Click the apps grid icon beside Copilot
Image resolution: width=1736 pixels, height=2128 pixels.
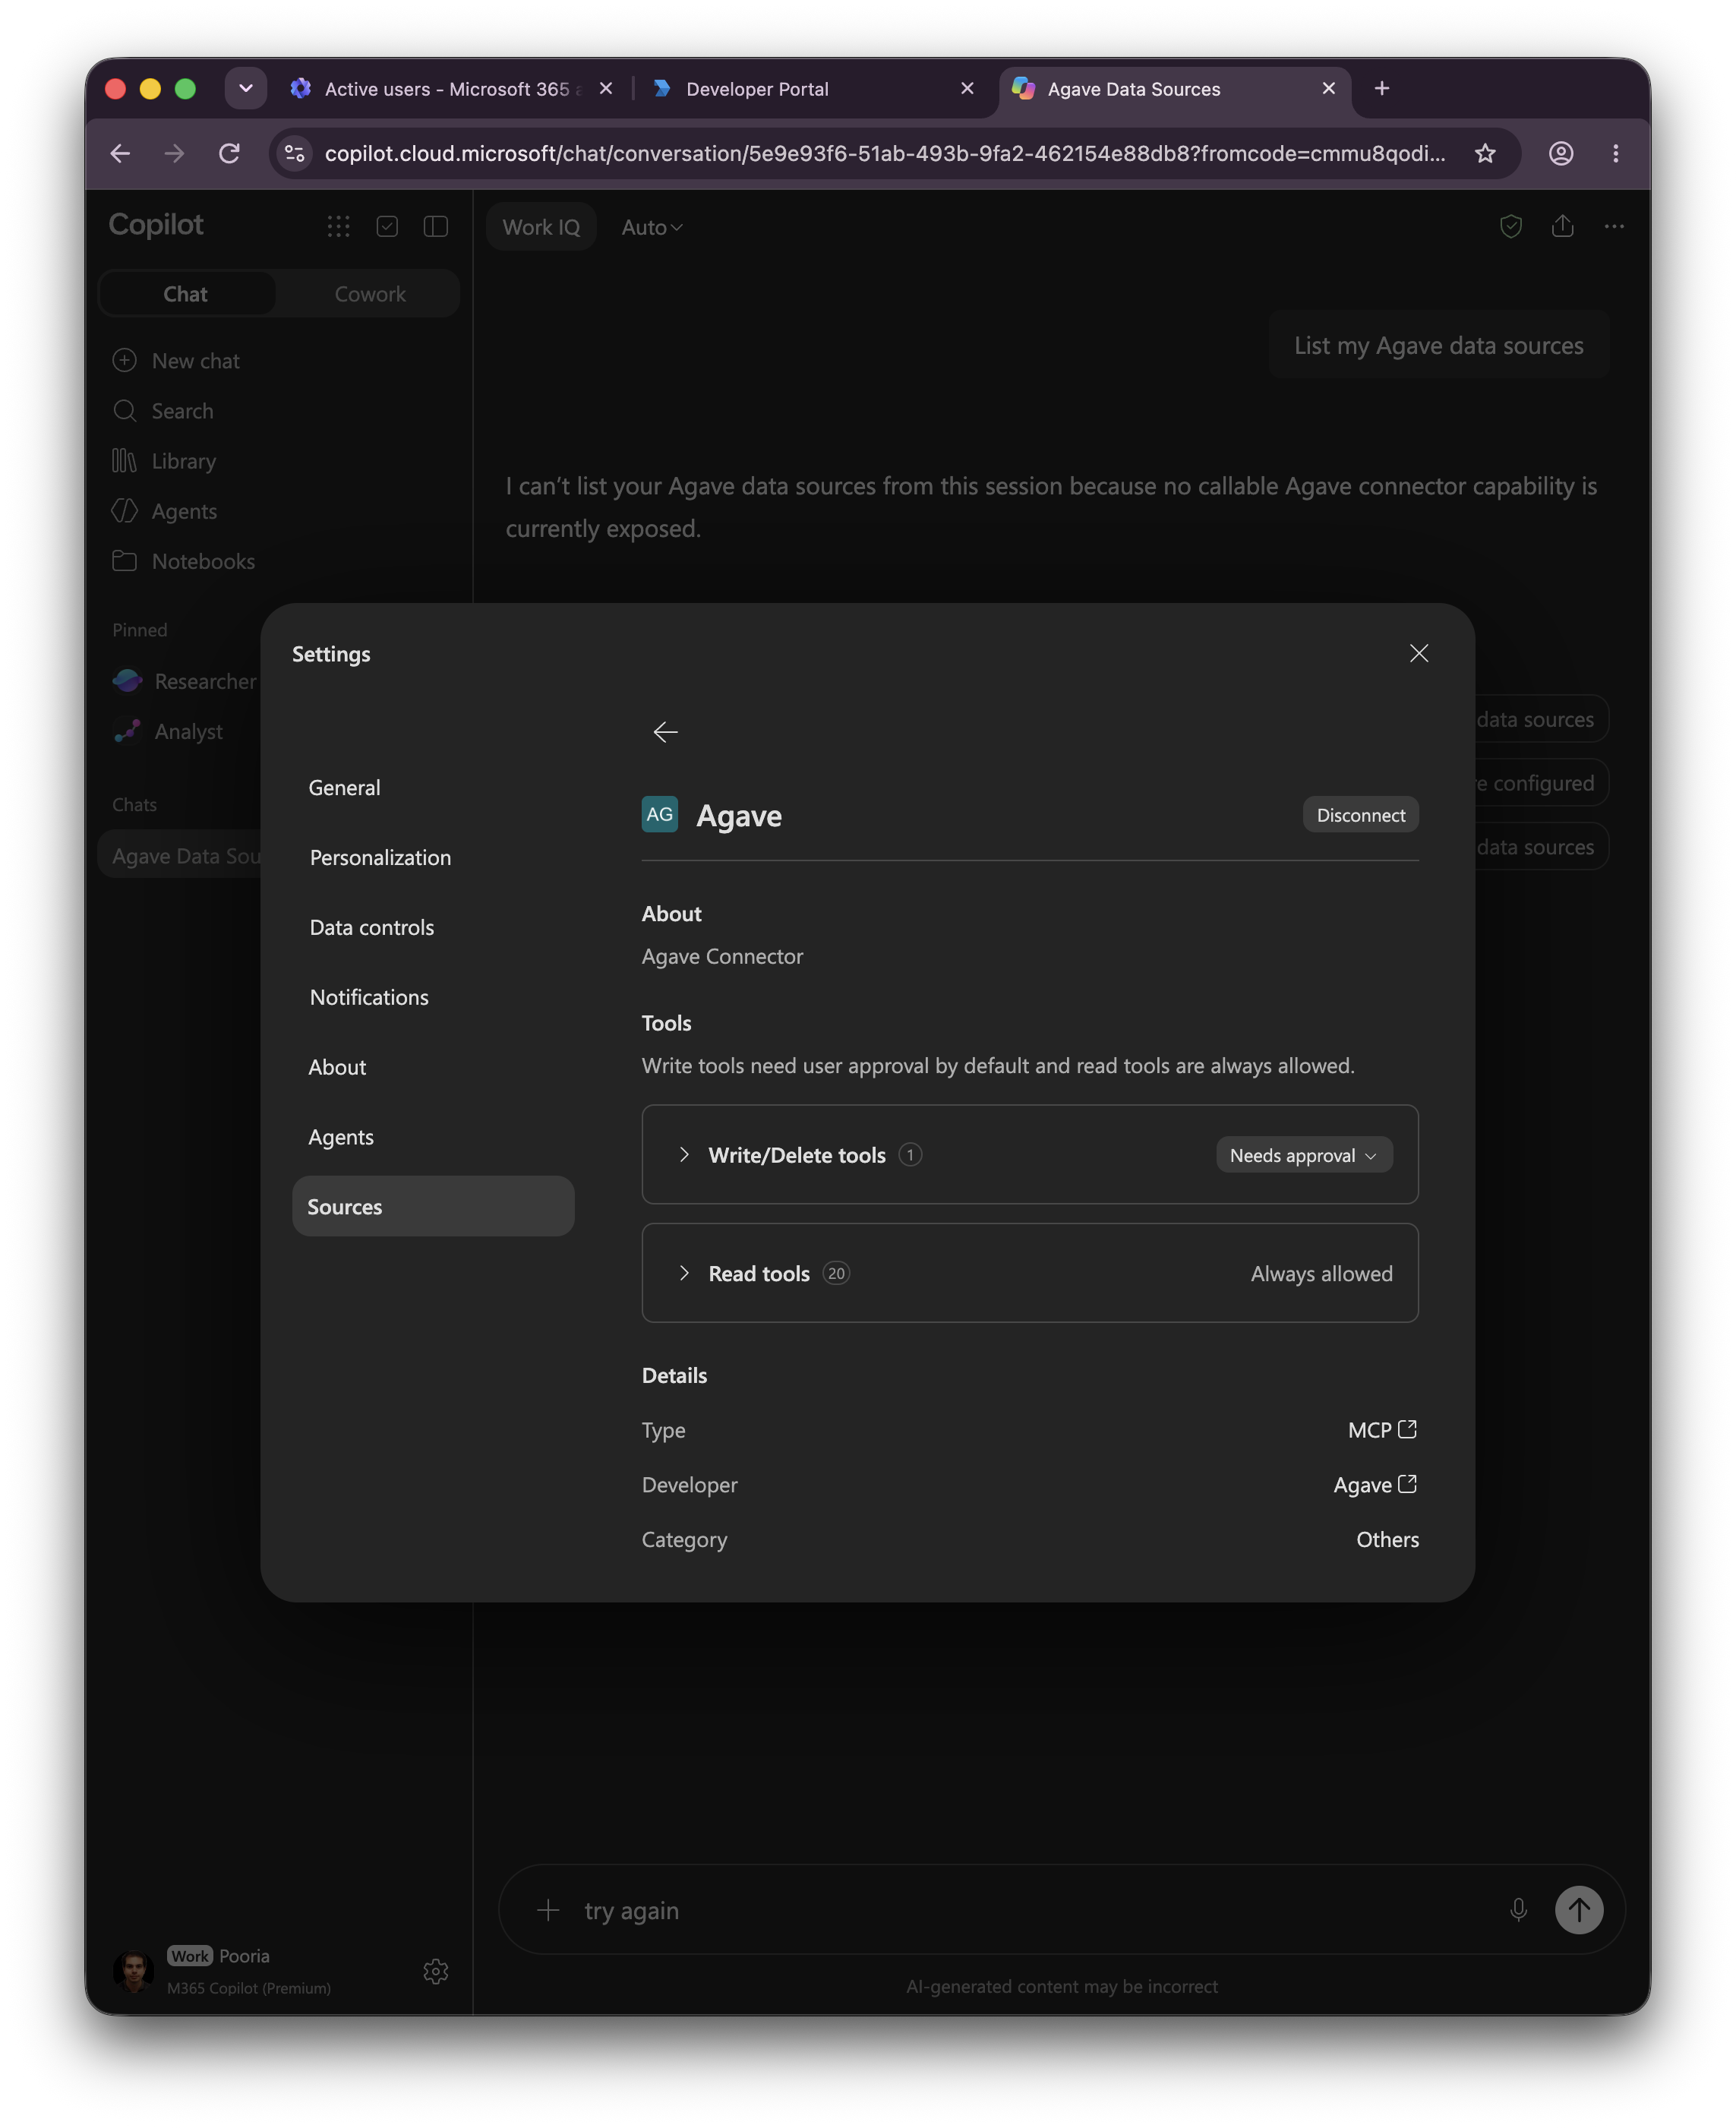point(338,227)
